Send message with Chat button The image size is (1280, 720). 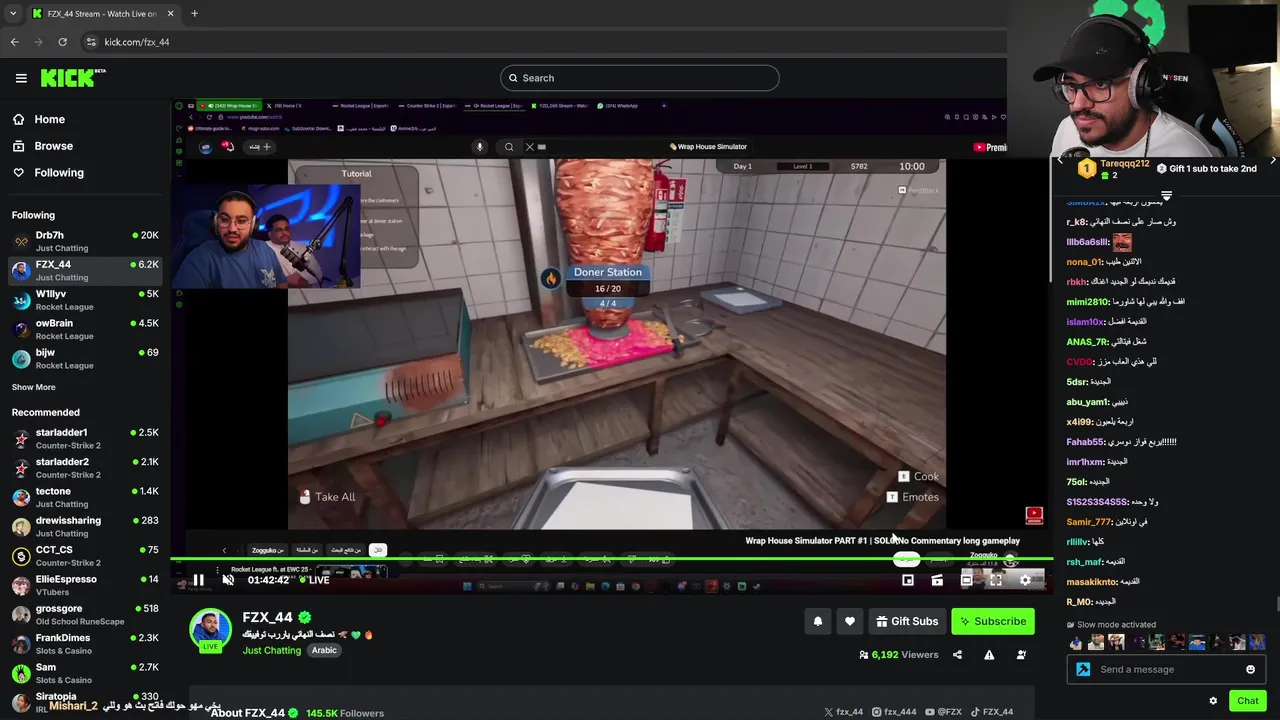1247,701
